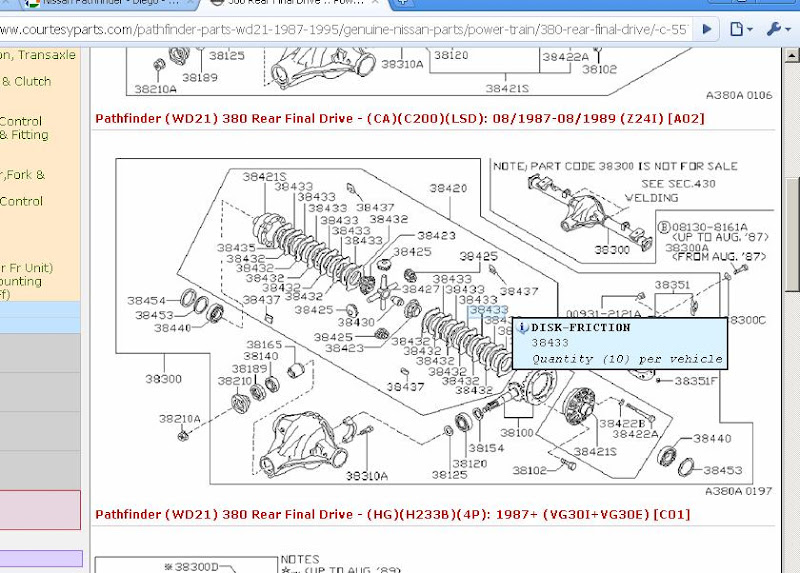Click the 'SEE SEC.430' note text
800x573 pixels.
pos(678,184)
